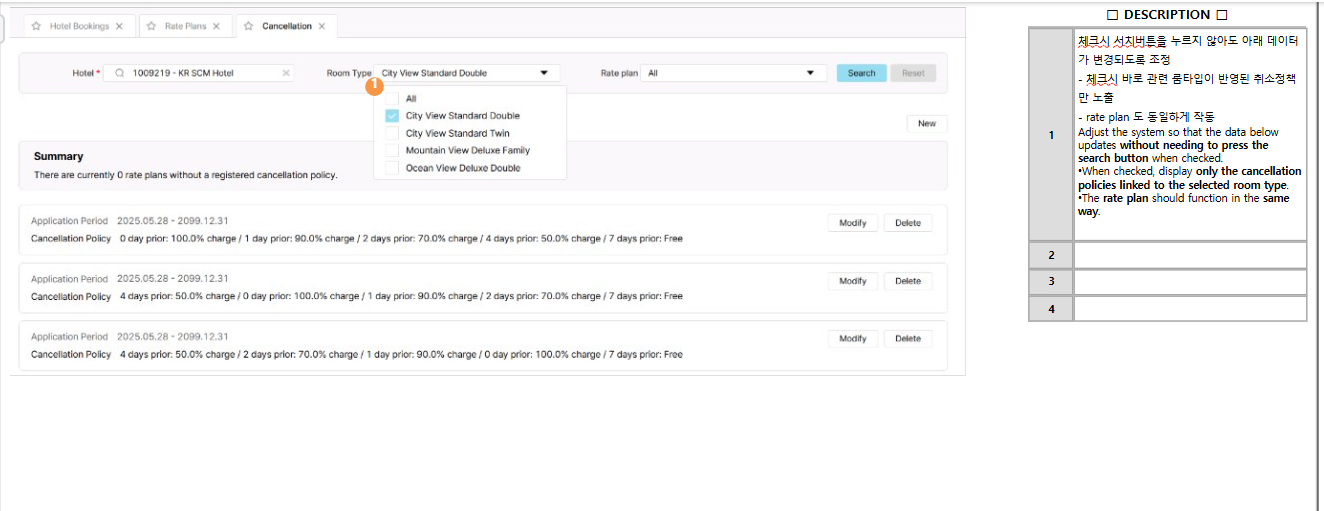The width and height of the screenshot is (1324, 511).
Task: Click the star icon on Rate Plans tab
Action: click(x=151, y=26)
